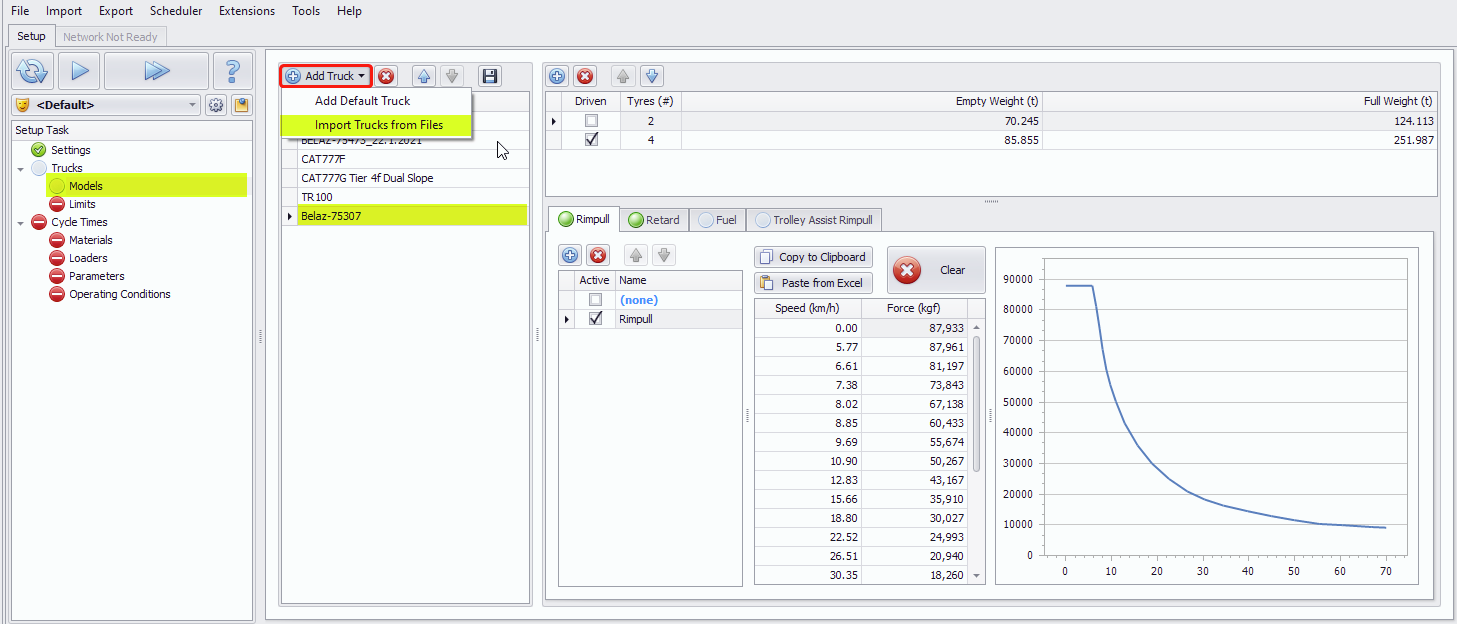1457x624 pixels.
Task: Uncheck the Driven checkbox for the 4-tyre row
Action: (591, 140)
